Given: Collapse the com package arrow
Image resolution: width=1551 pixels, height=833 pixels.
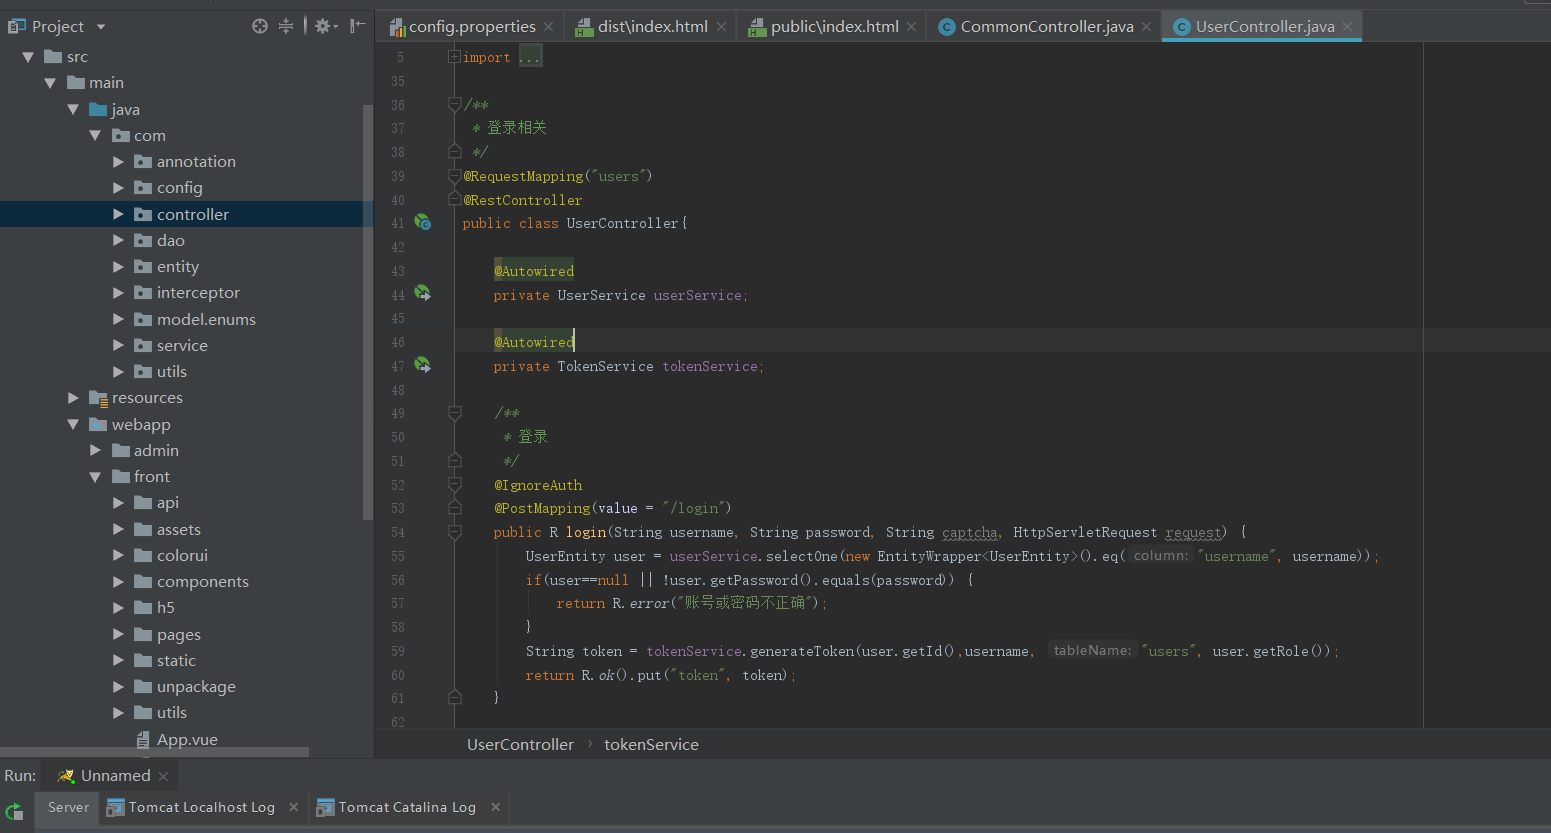Looking at the screenshot, I should 95,135.
